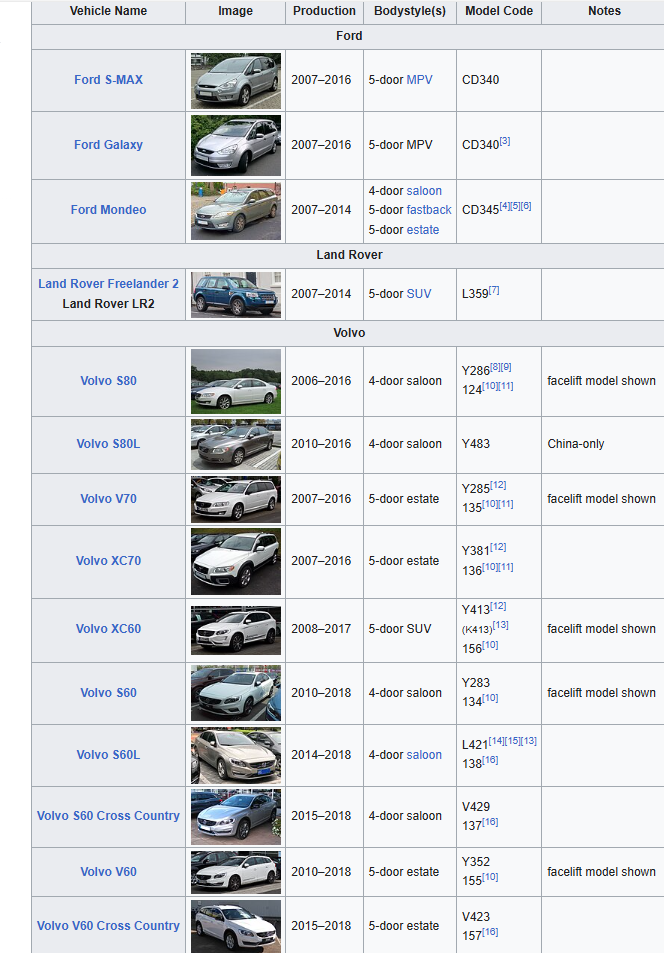Open the Volvo V70 link
Viewport: 664px width, 953px height.
pyautogui.click(x=108, y=499)
